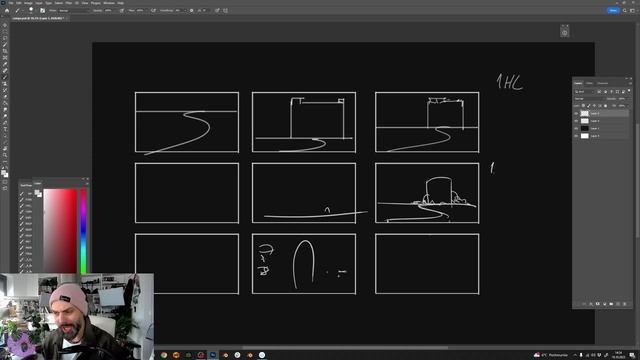Screen dimensions: 640x360
Task: Open the notification center in taskbar
Action: click(x=632, y=355)
